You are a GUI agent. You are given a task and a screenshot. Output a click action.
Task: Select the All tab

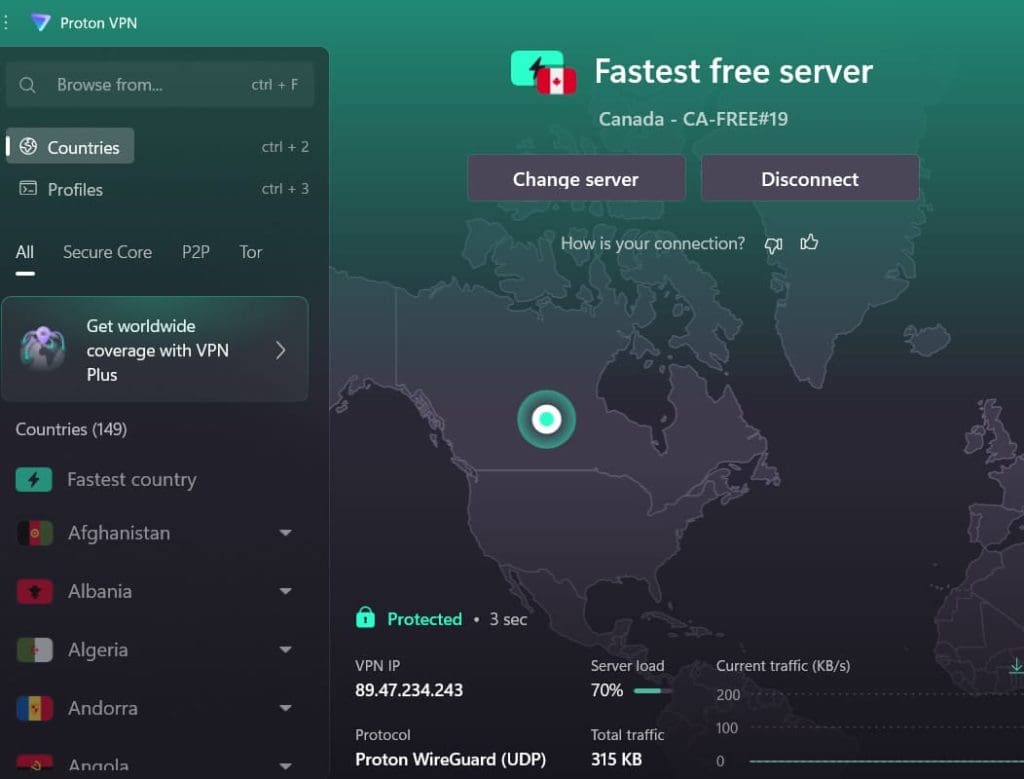(x=25, y=252)
